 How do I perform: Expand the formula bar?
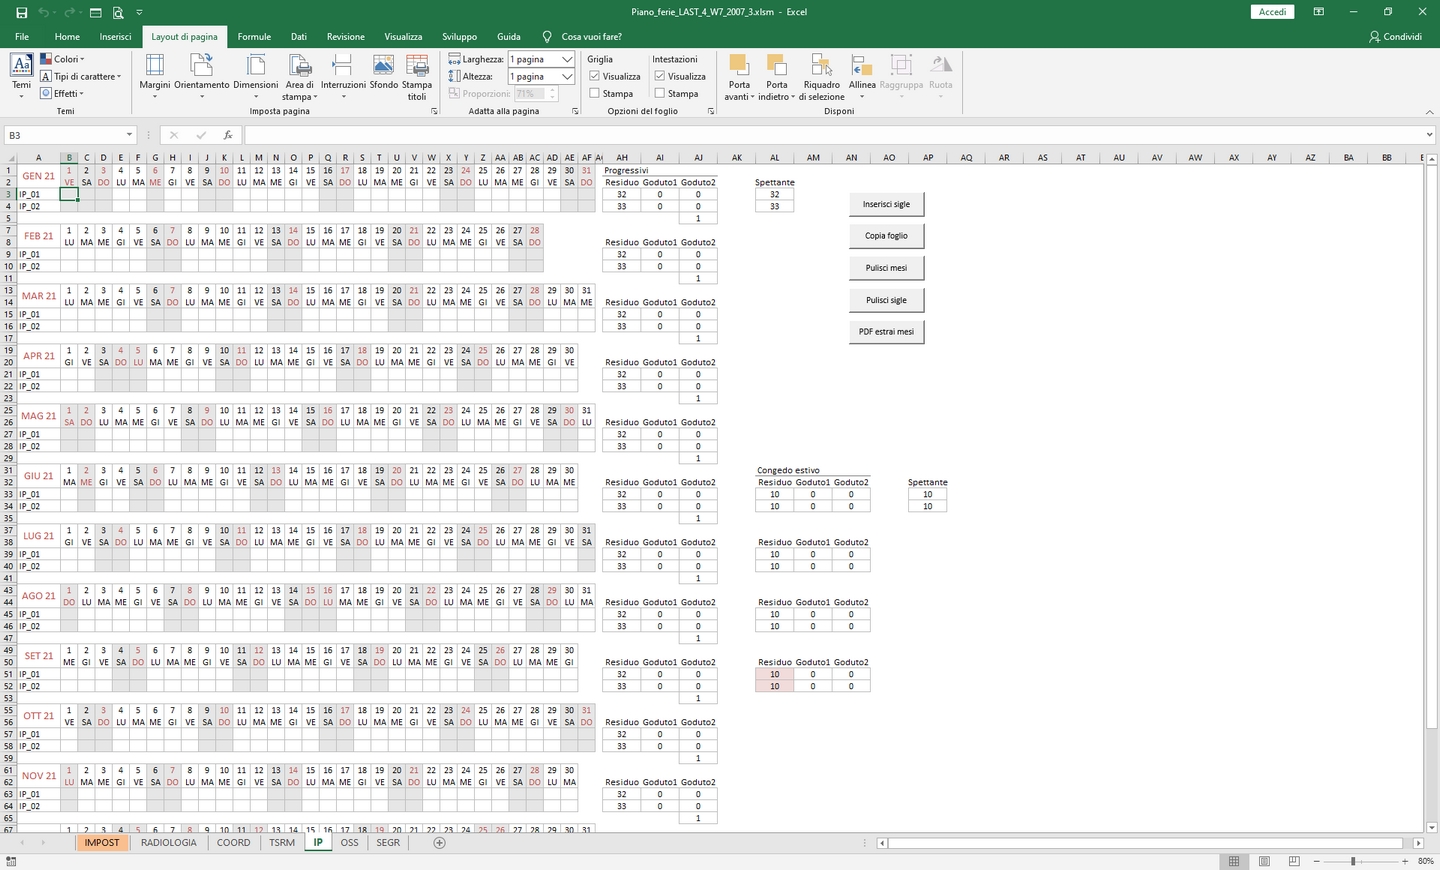pos(1429,135)
